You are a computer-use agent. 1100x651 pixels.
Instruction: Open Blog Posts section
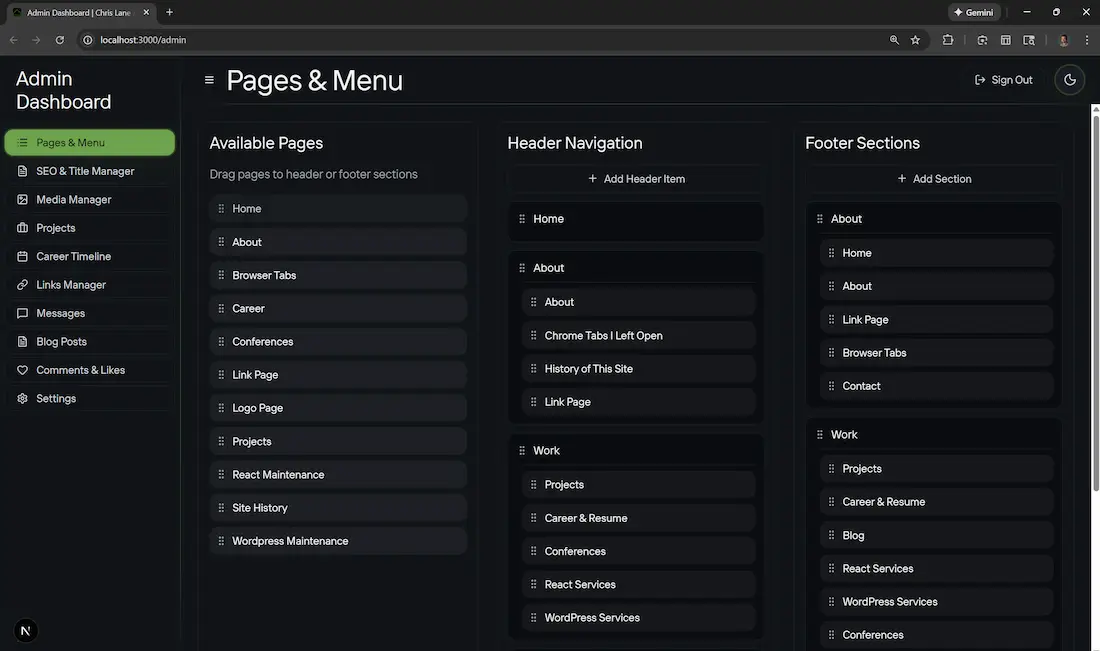point(90,342)
